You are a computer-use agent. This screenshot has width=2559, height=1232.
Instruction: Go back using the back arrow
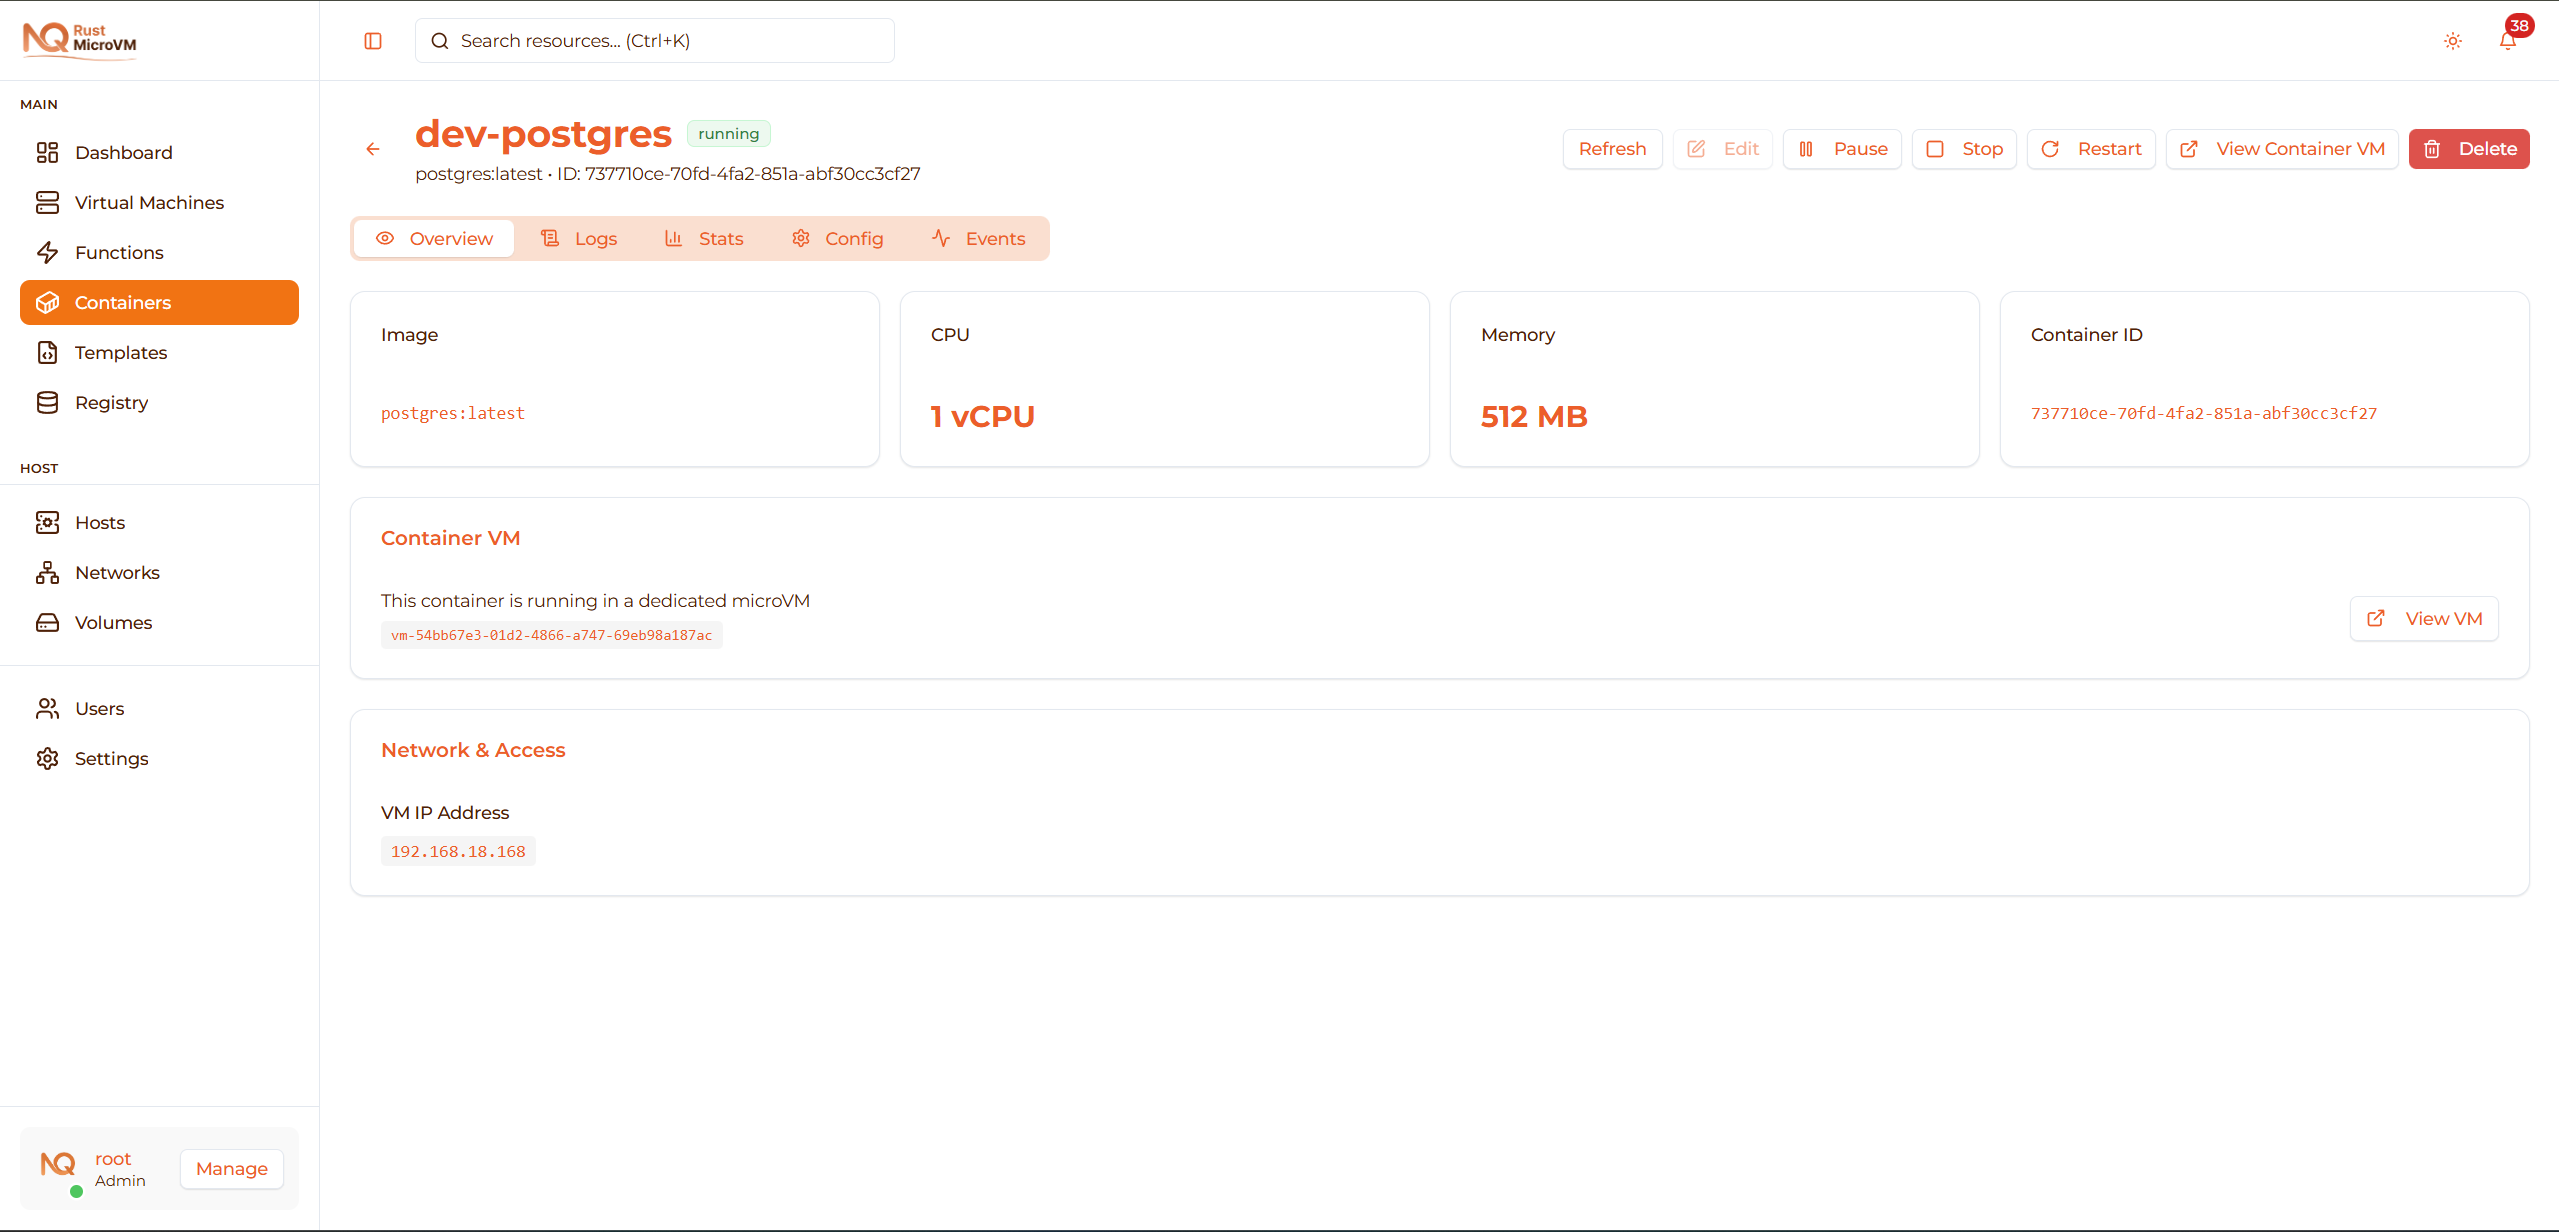[372, 148]
